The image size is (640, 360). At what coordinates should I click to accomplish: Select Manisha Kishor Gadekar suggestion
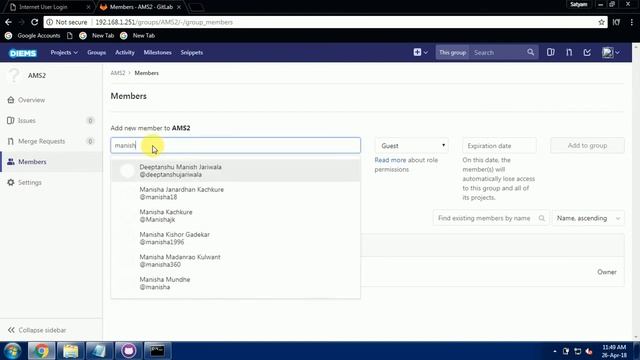point(236,238)
